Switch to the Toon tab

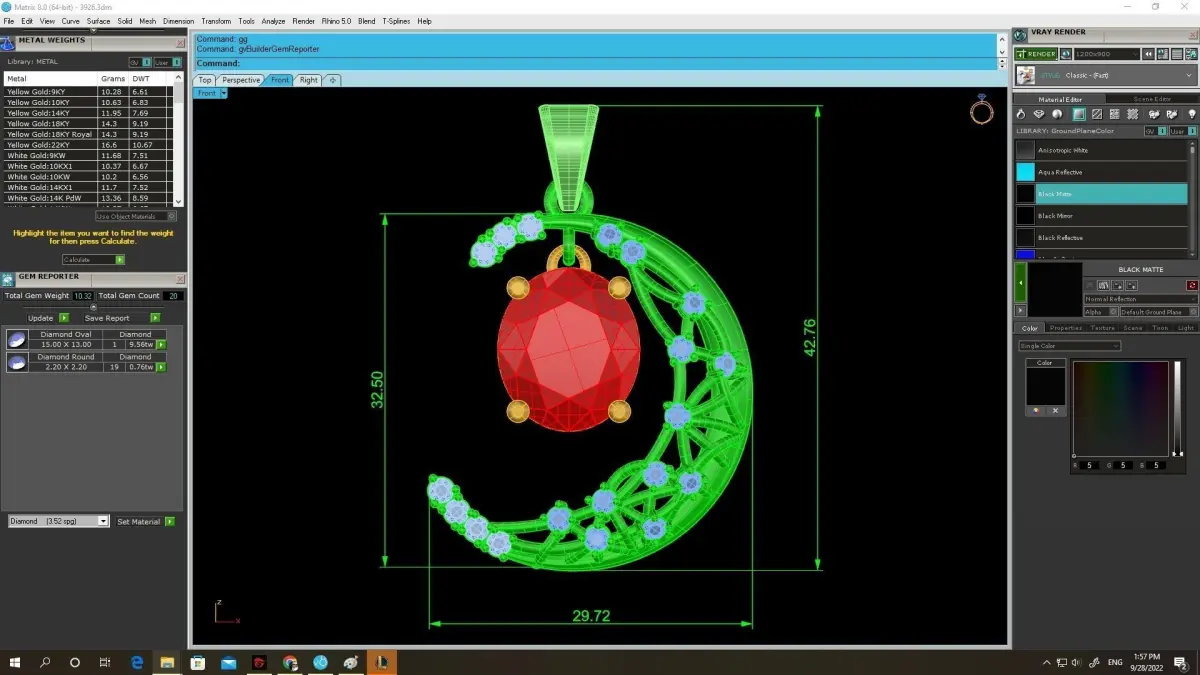pos(1160,328)
